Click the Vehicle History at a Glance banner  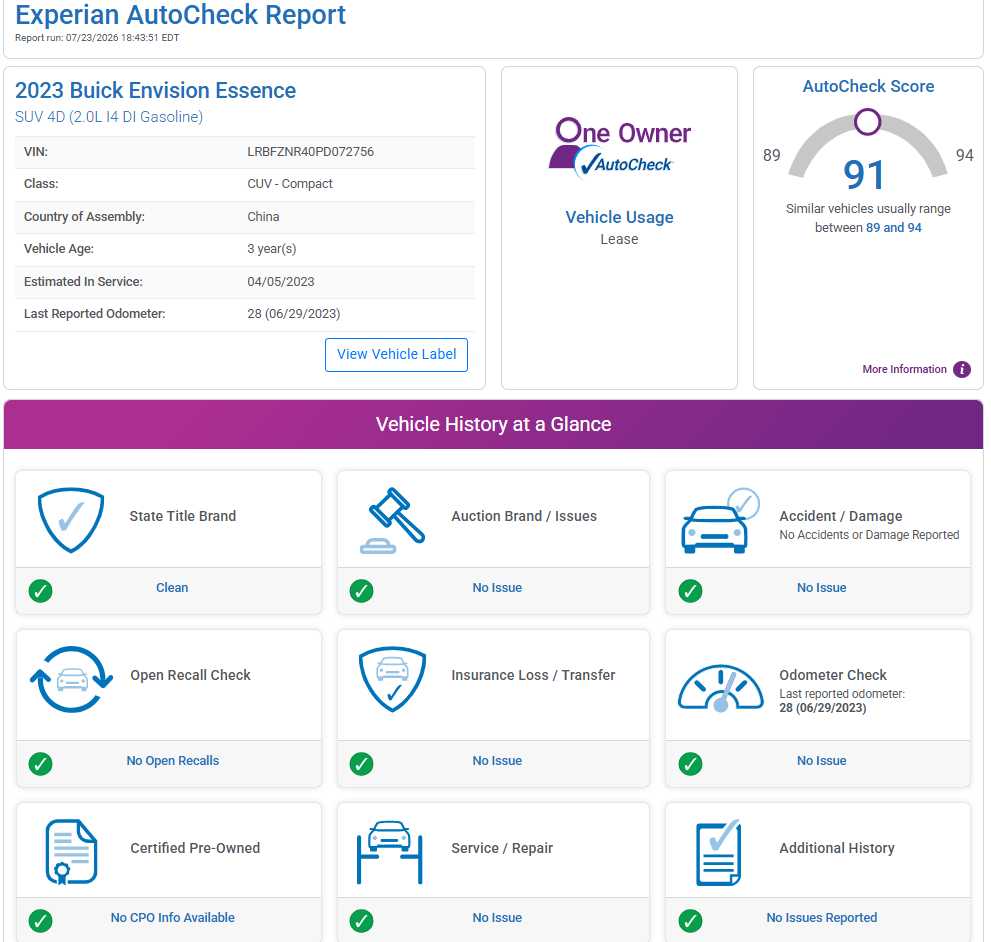(x=494, y=424)
